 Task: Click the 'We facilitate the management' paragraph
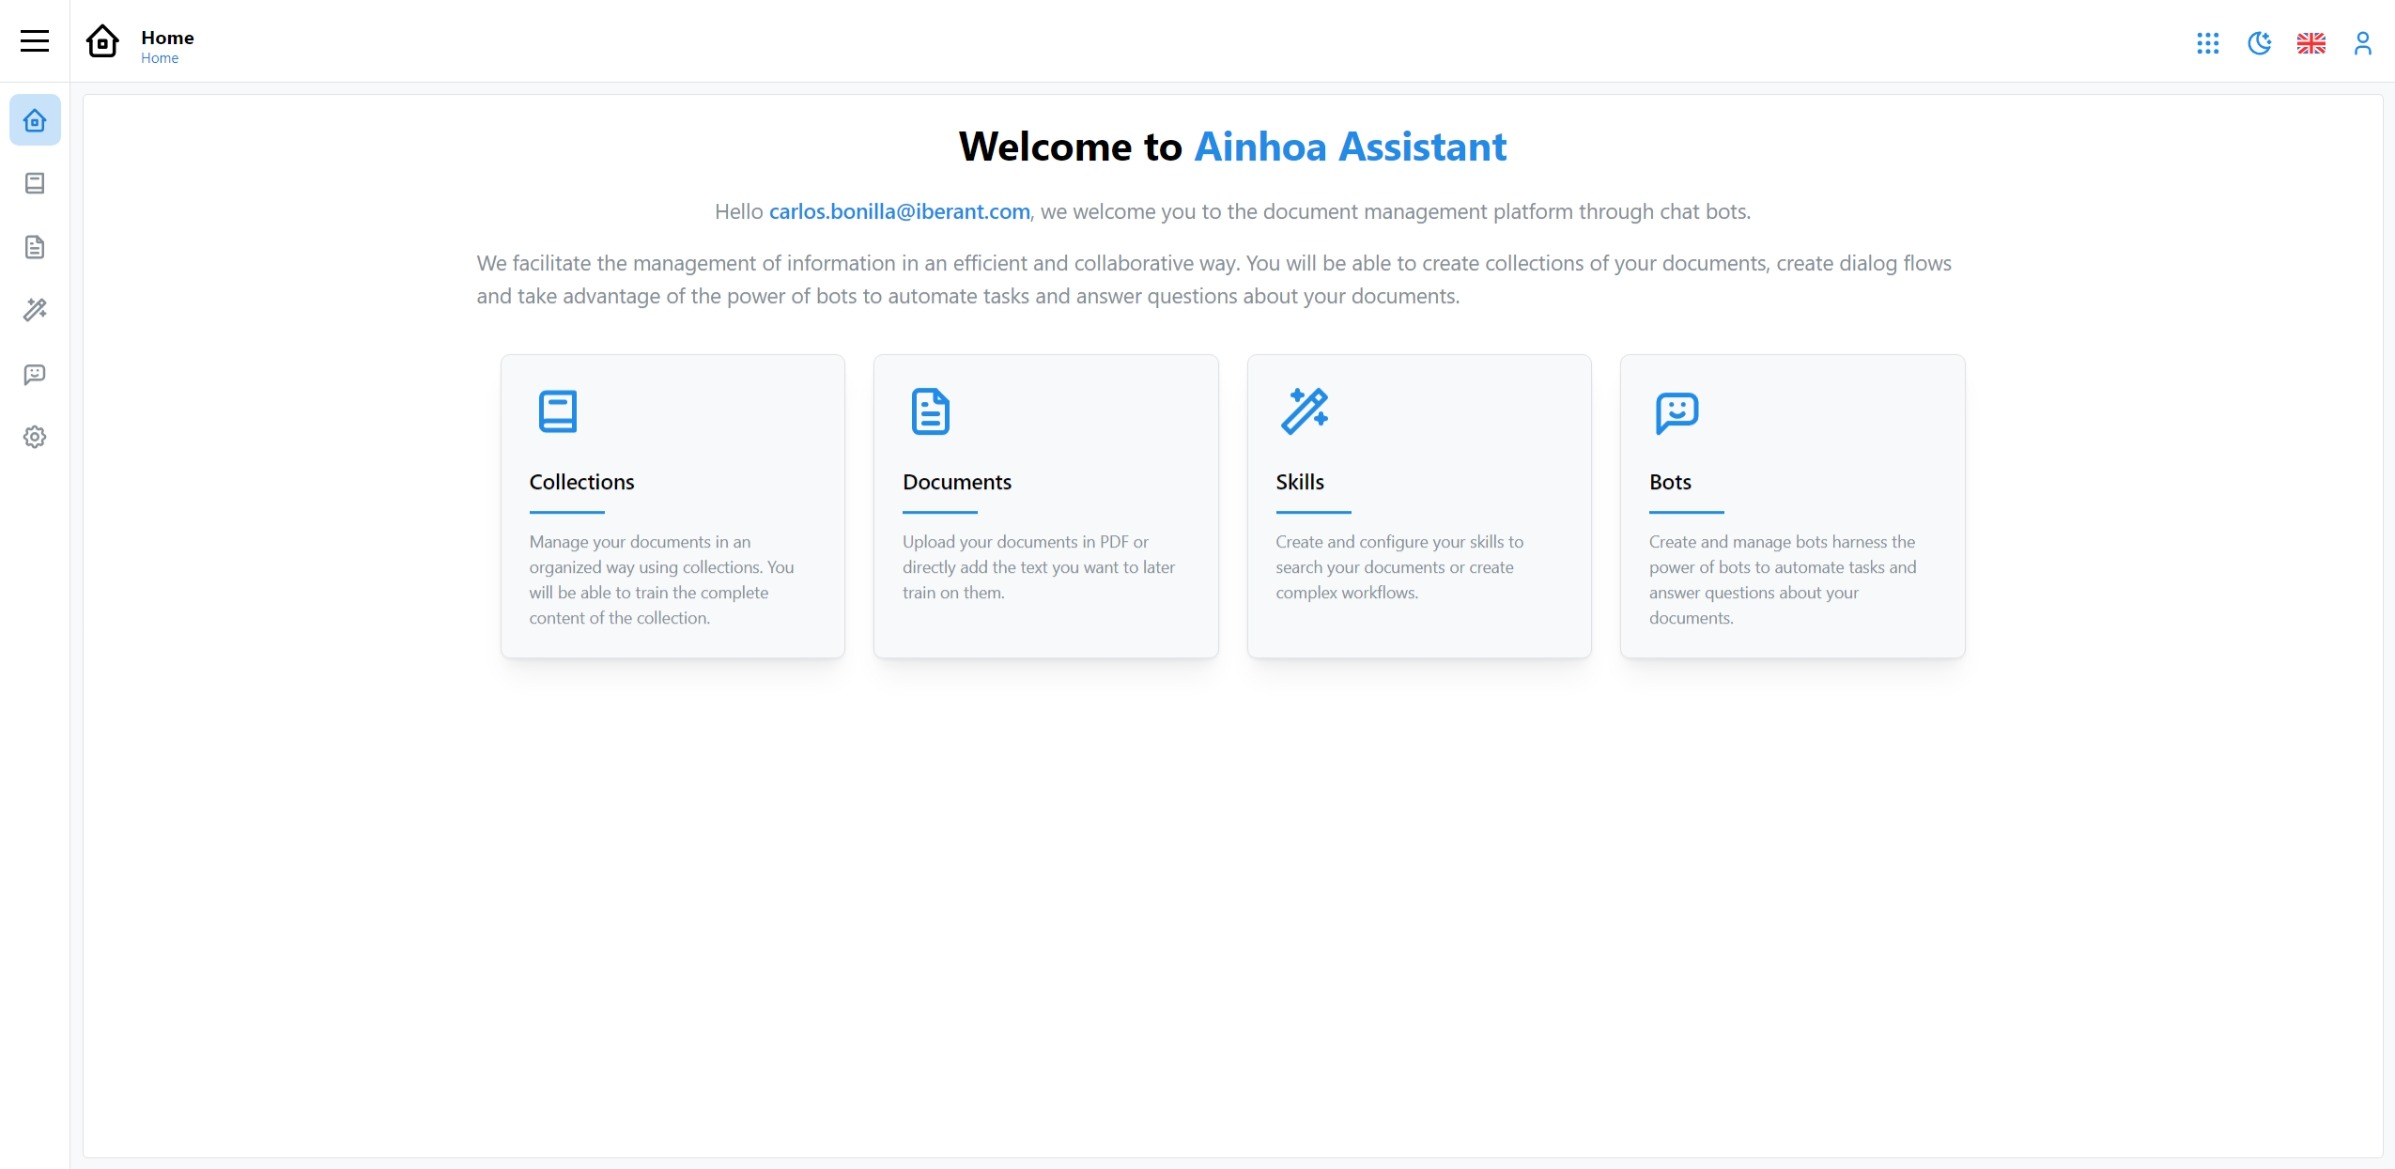tap(1214, 279)
